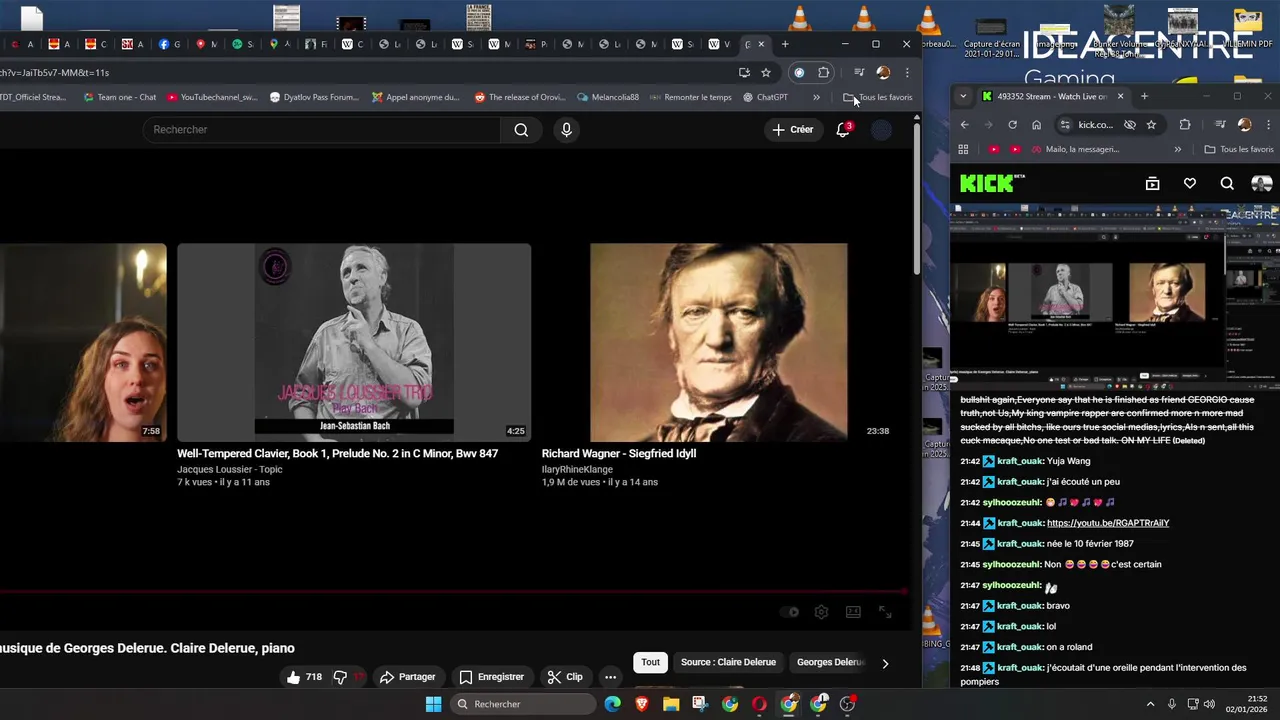The image size is (1280, 720).
Task: Open Mailo, la messagerie bookmark
Action: click(x=1074, y=149)
